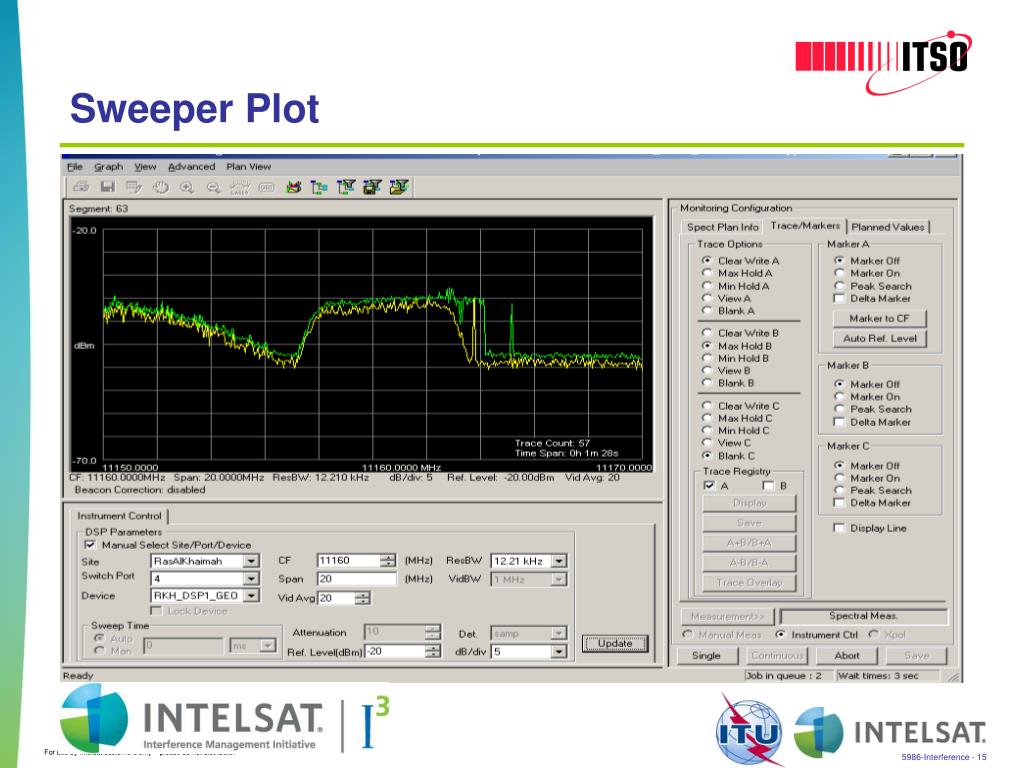Viewport: 1024px width, 768px height.
Task: Click the Auto Ref. Level button
Action: coord(879,338)
